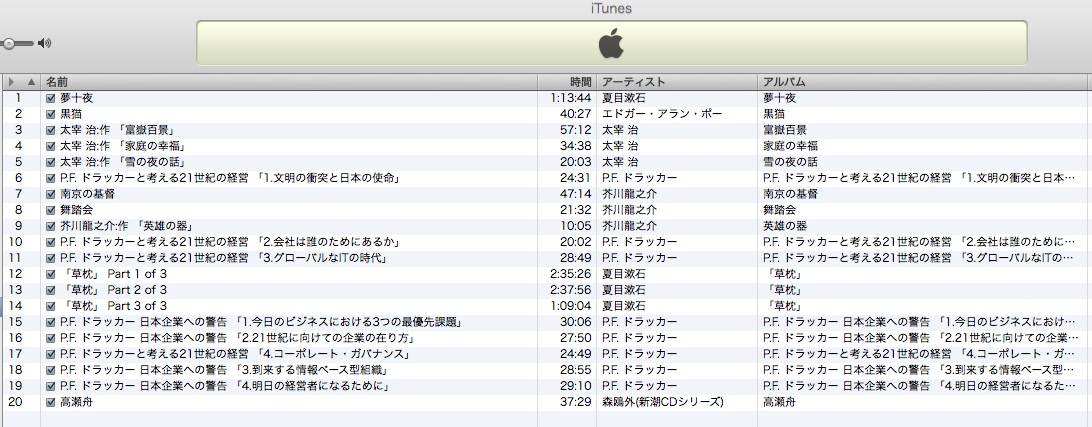This screenshot has height=427, width=1092.
Task: Select track name 黒猫
Action: pyautogui.click(x=71, y=114)
